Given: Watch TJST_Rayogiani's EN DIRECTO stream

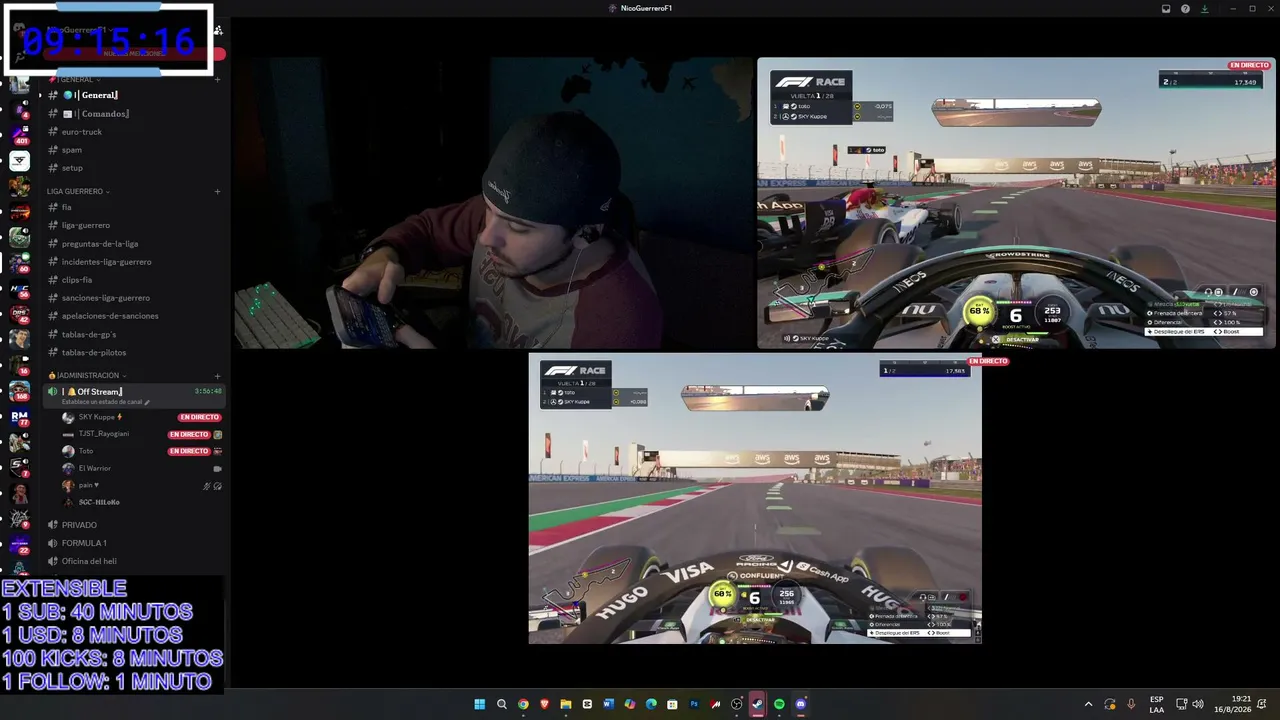Looking at the screenshot, I should point(189,435).
